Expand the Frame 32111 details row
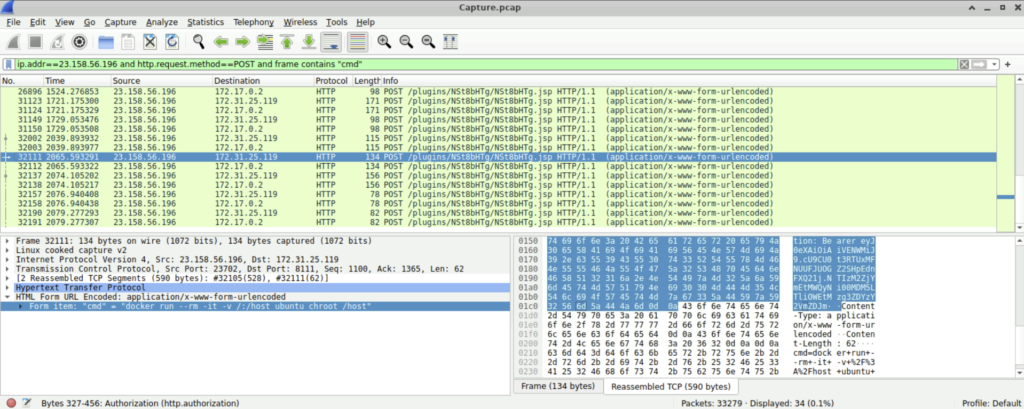The image size is (1024, 409). pos(6,241)
